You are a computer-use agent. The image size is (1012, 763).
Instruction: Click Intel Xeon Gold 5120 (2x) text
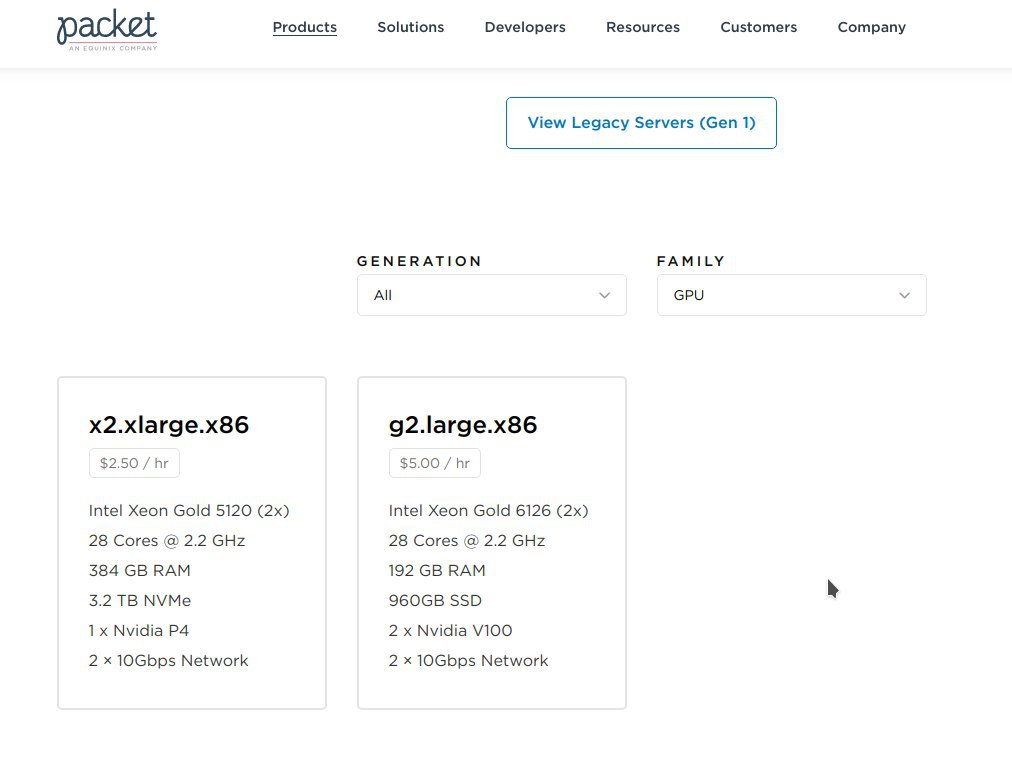tap(189, 511)
